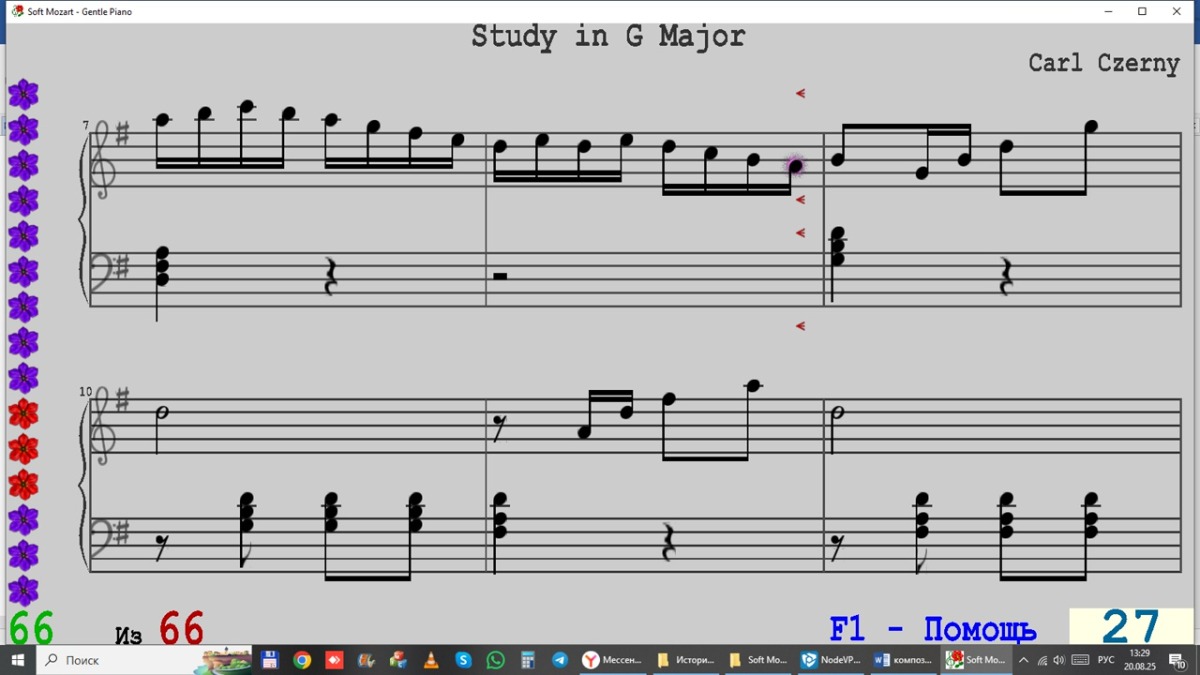Open Skype from the taskbar
This screenshot has width=1200, height=675.
[x=463, y=660]
